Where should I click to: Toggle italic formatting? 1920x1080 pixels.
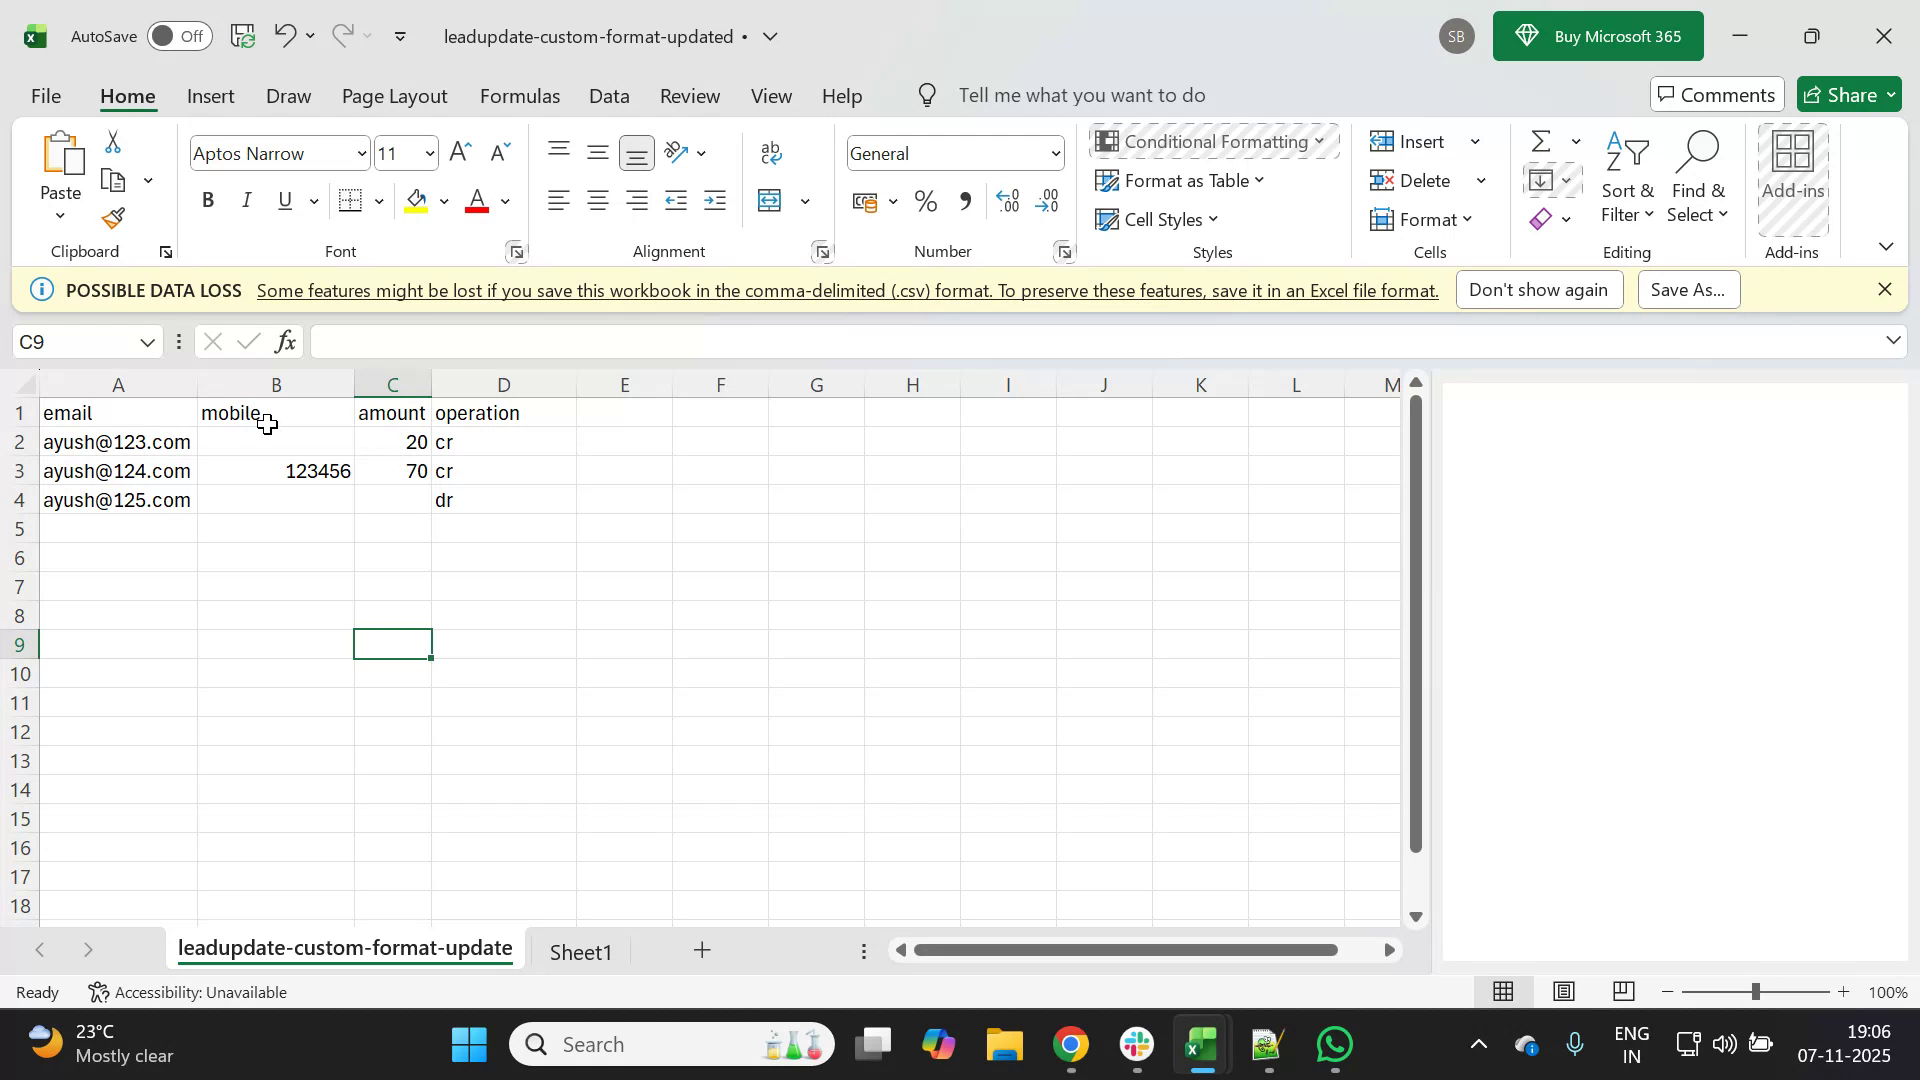[x=246, y=199]
